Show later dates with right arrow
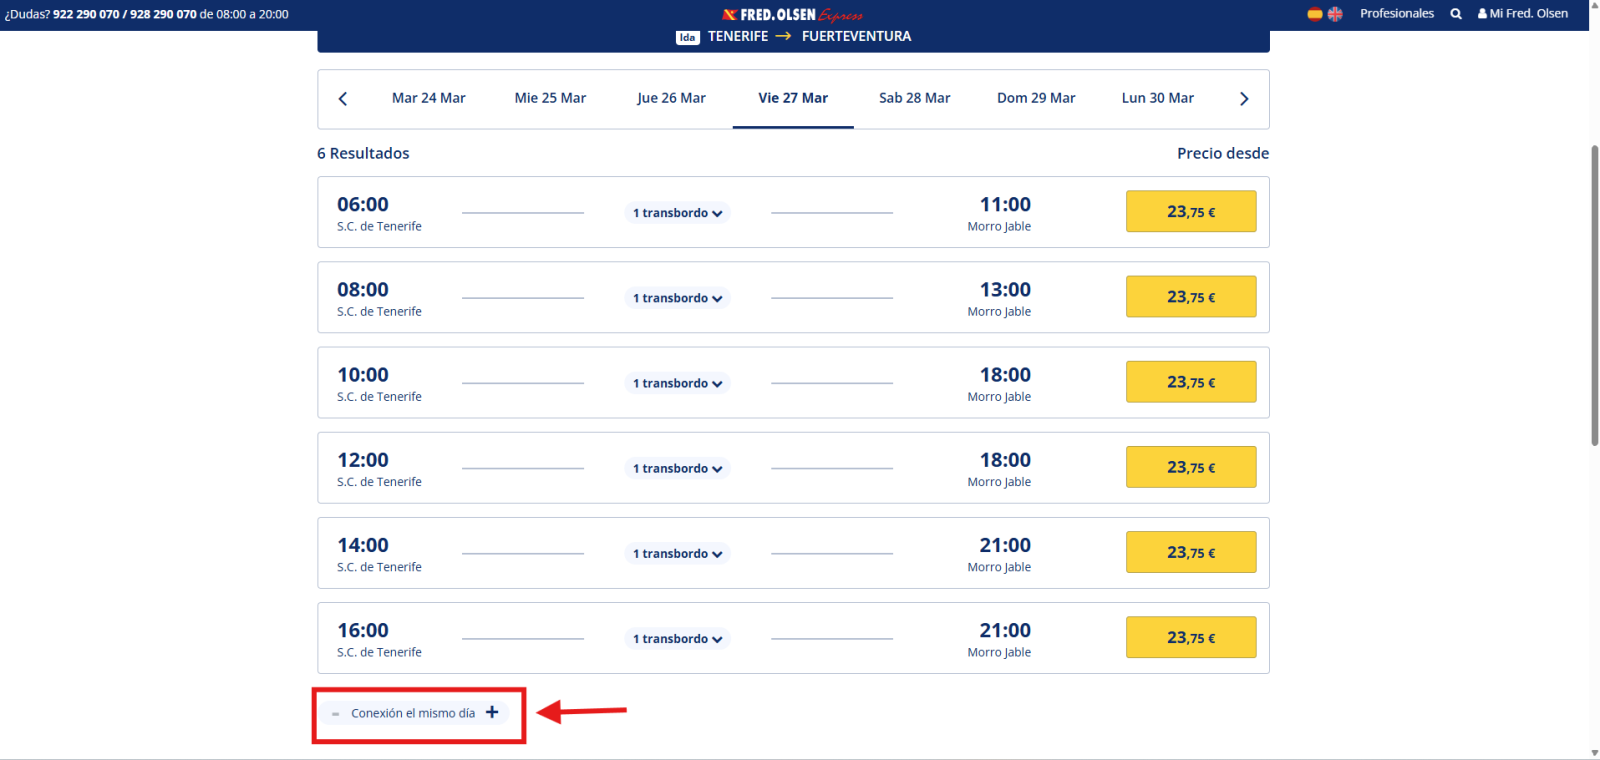Image resolution: width=1600 pixels, height=760 pixels. click(1244, 98)
